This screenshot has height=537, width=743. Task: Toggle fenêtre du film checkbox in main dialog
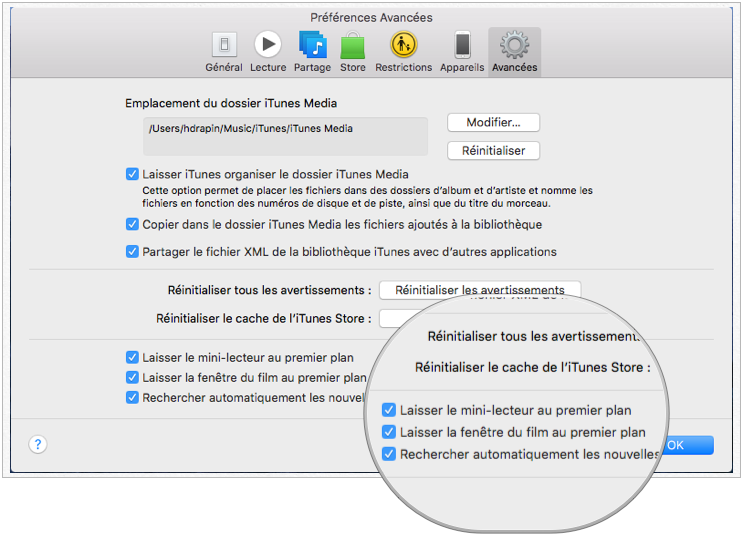[x=132, y=377]
